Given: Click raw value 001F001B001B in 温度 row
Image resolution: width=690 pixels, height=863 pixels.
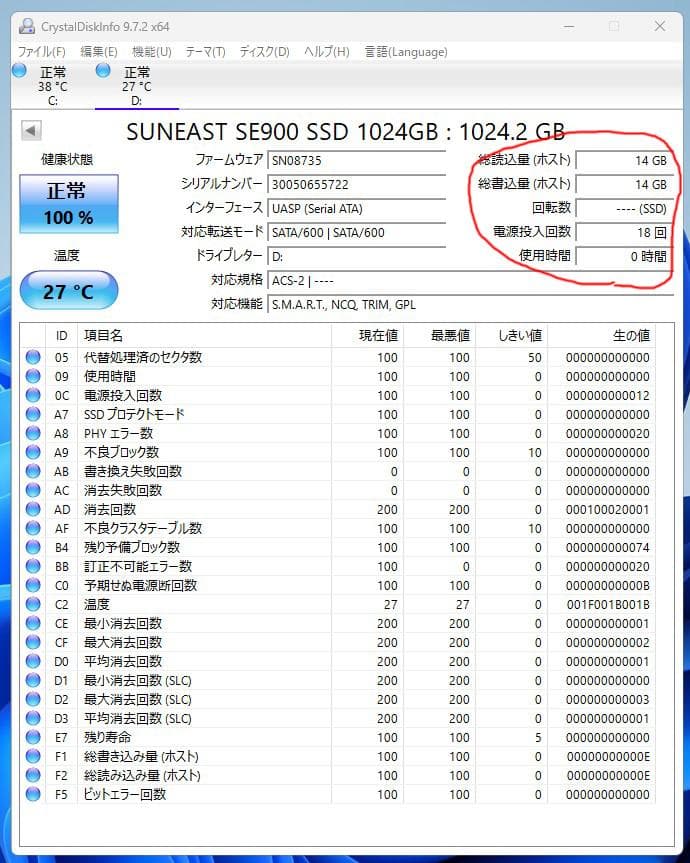Looking at the screenshot, I should [x=608, y=604].
